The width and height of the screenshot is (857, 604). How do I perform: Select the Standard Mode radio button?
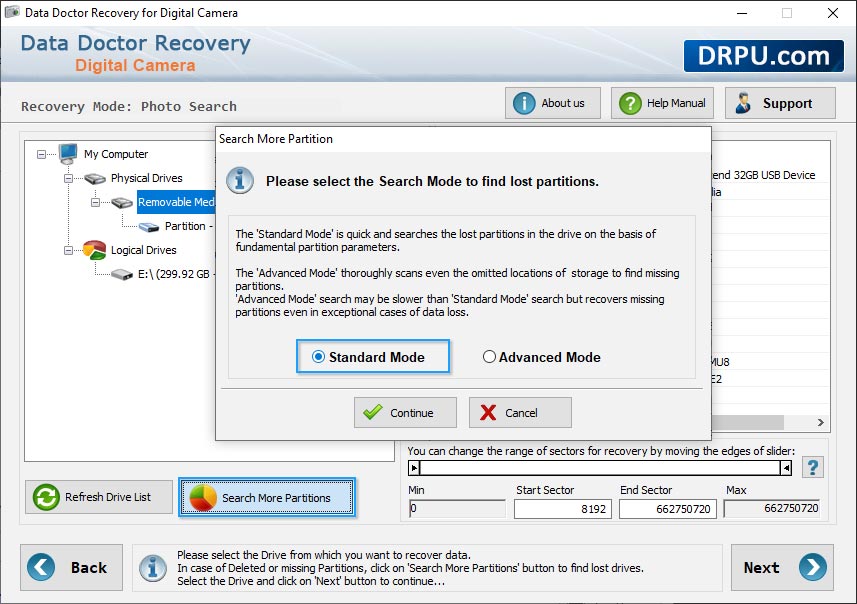(x=318, y=357)
